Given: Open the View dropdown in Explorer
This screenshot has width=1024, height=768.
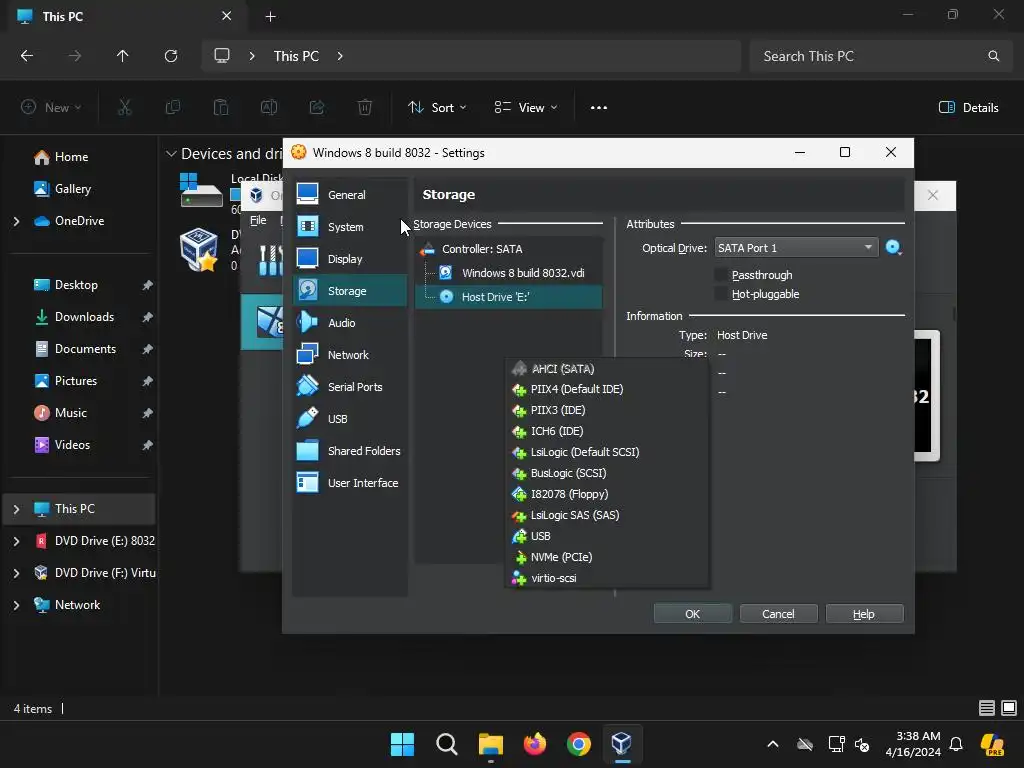Looking at the screenshot, I should 526,108.
